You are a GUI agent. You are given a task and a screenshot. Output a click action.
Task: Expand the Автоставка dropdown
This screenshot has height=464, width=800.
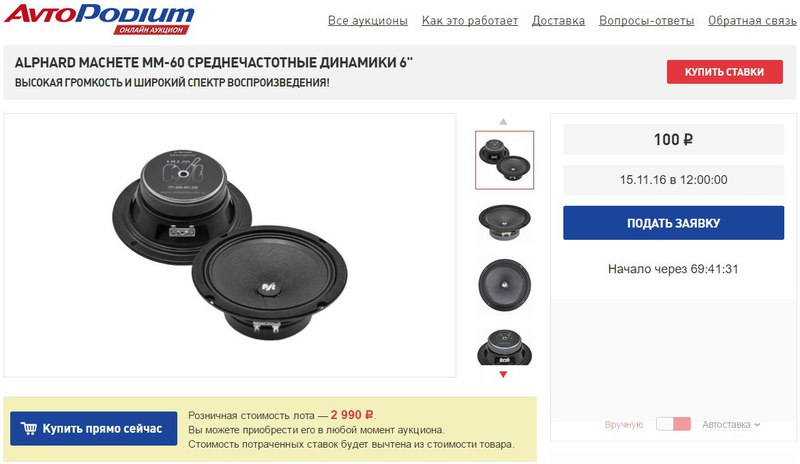pyautogui.click(x=731, y=425)
